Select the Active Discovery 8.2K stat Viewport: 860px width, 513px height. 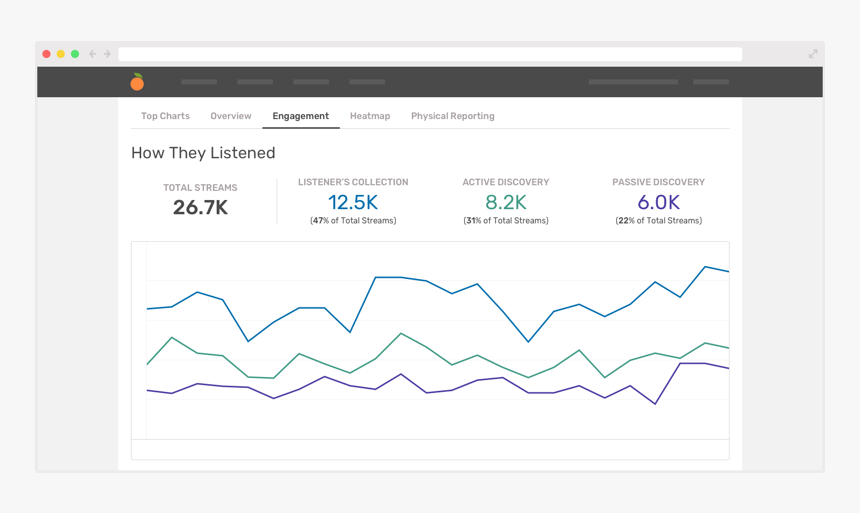505,203
